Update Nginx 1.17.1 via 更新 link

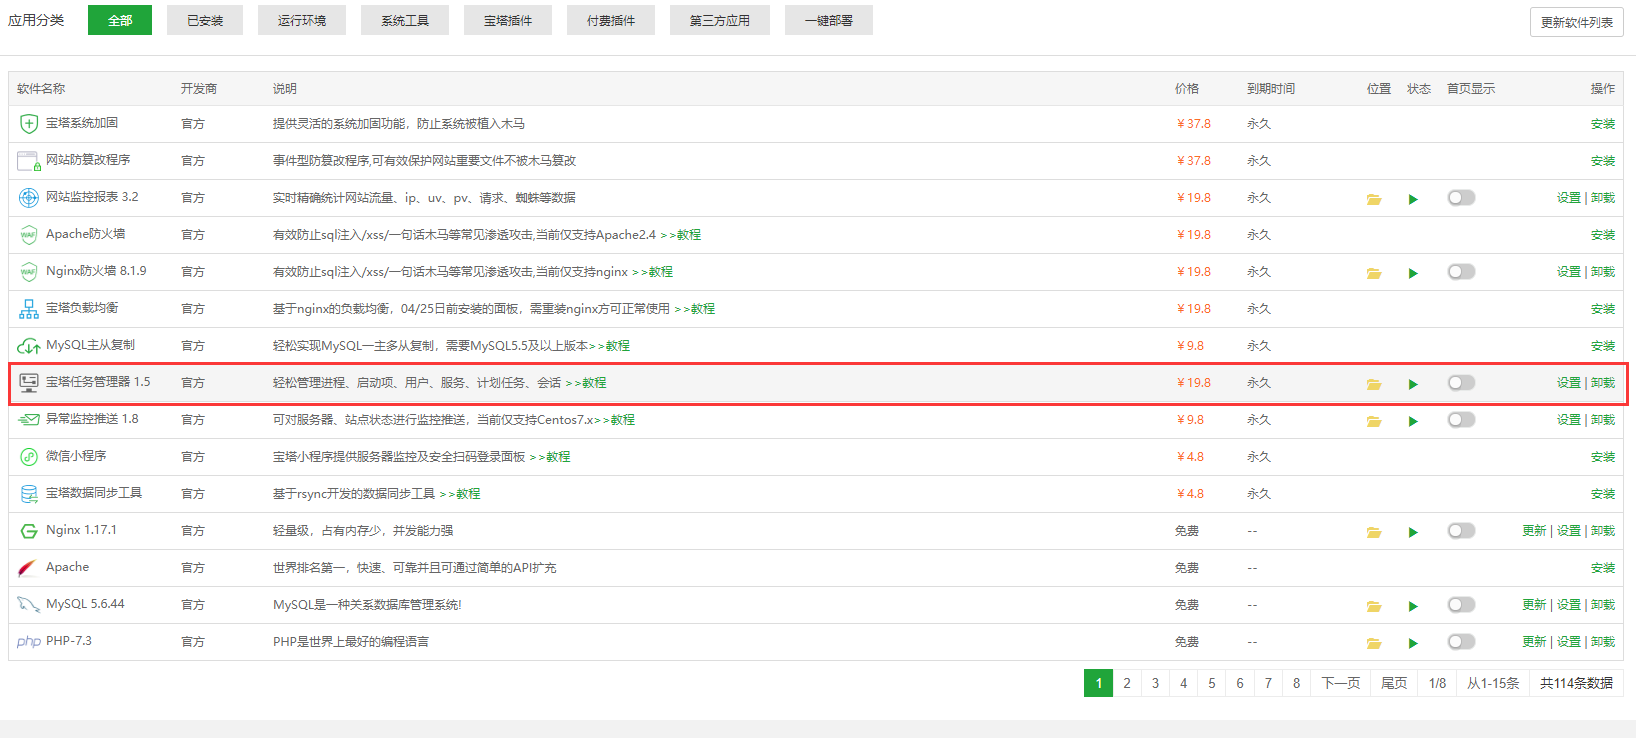point(1534,531)
